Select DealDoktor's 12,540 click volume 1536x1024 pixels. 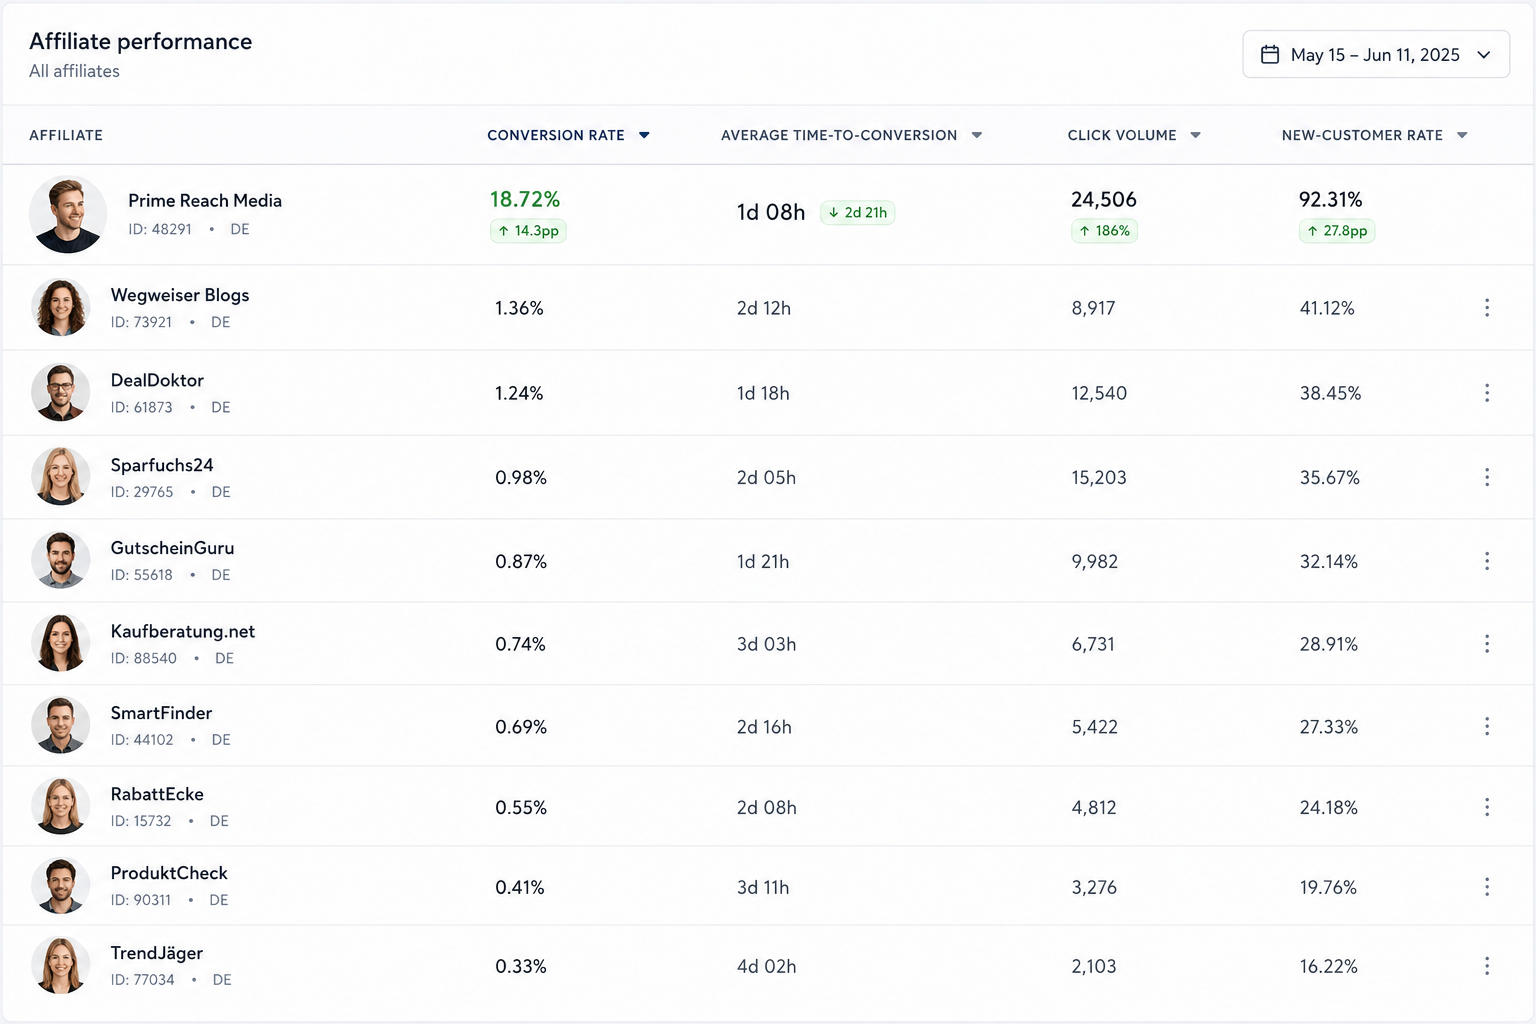coord(1099,393)
